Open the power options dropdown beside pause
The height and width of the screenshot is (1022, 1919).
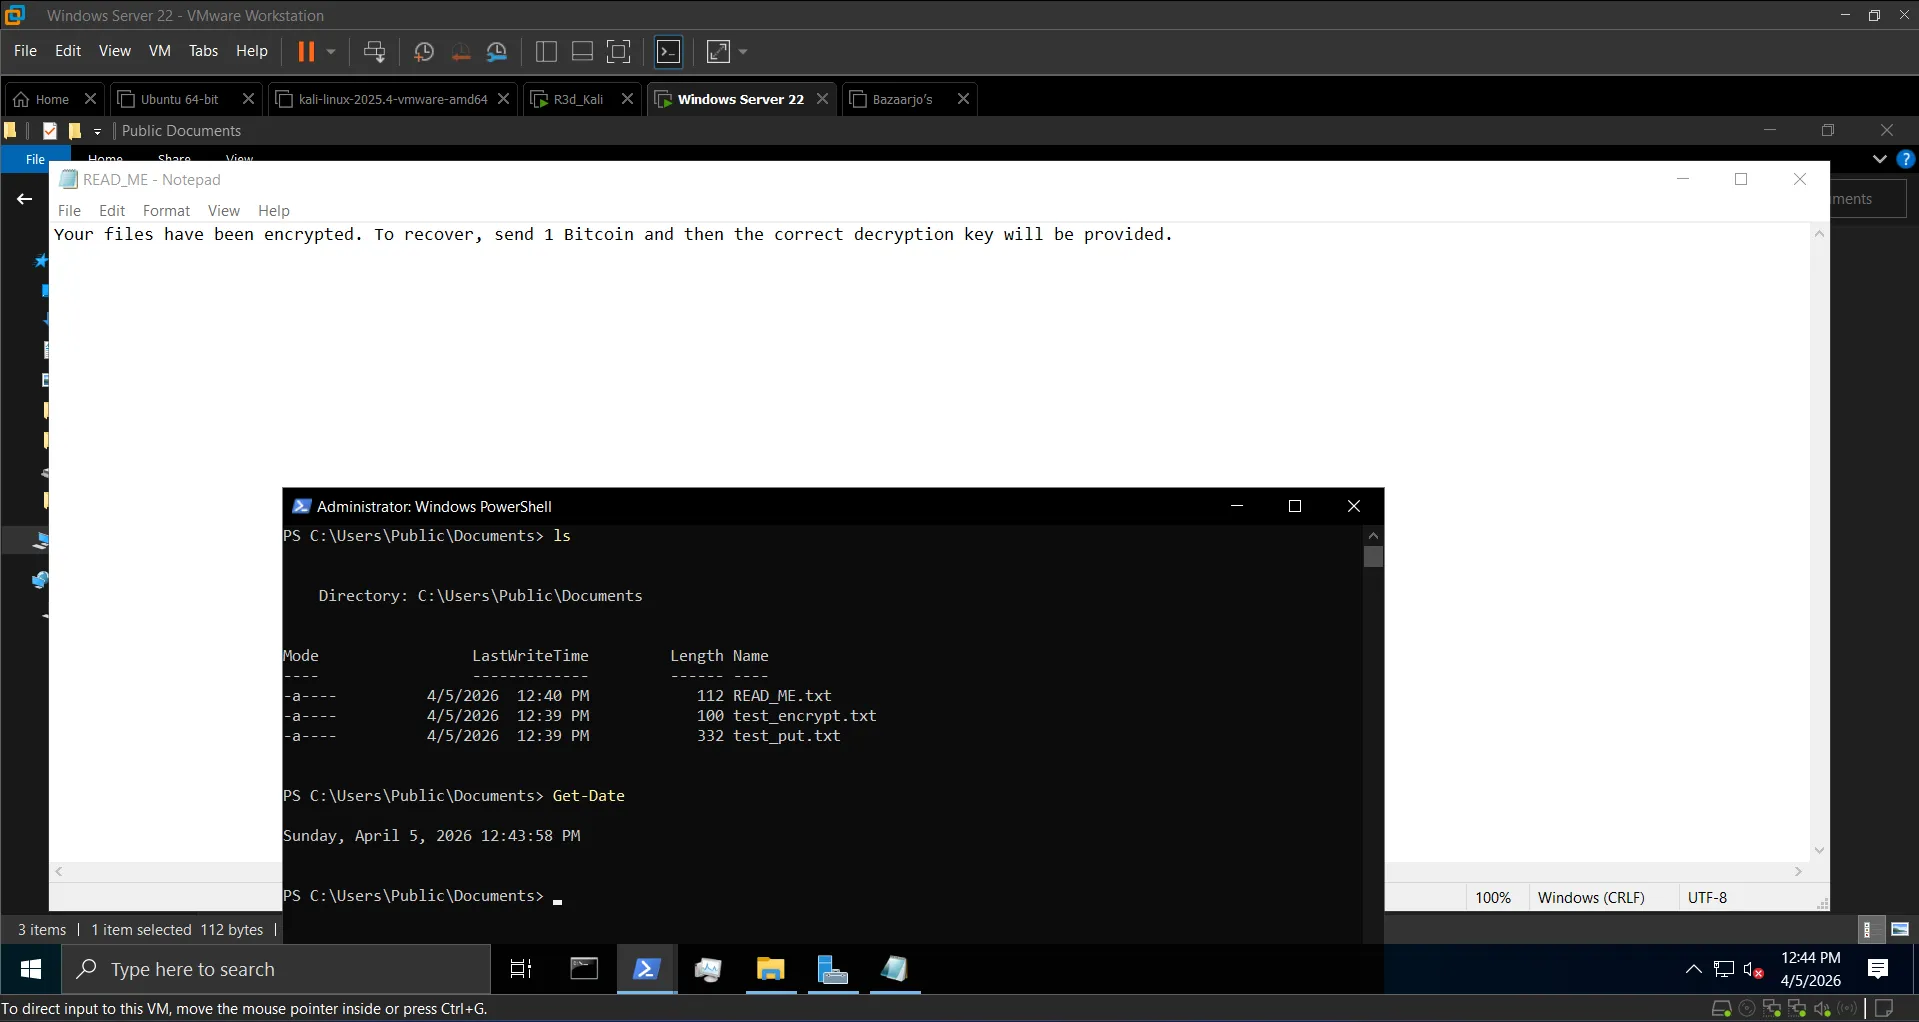point(331,52)
